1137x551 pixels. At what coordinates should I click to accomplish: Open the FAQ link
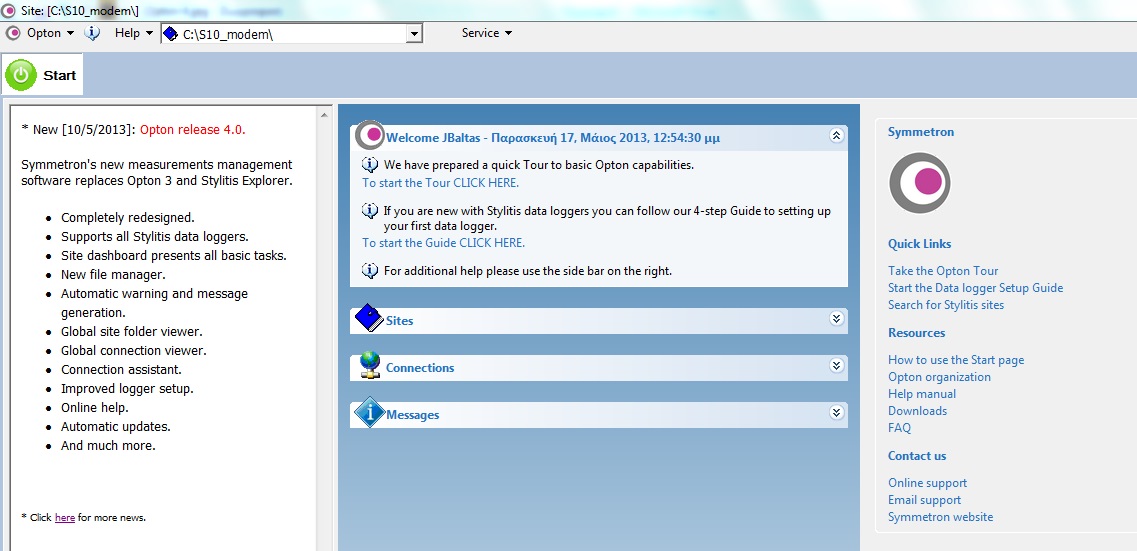900,428
